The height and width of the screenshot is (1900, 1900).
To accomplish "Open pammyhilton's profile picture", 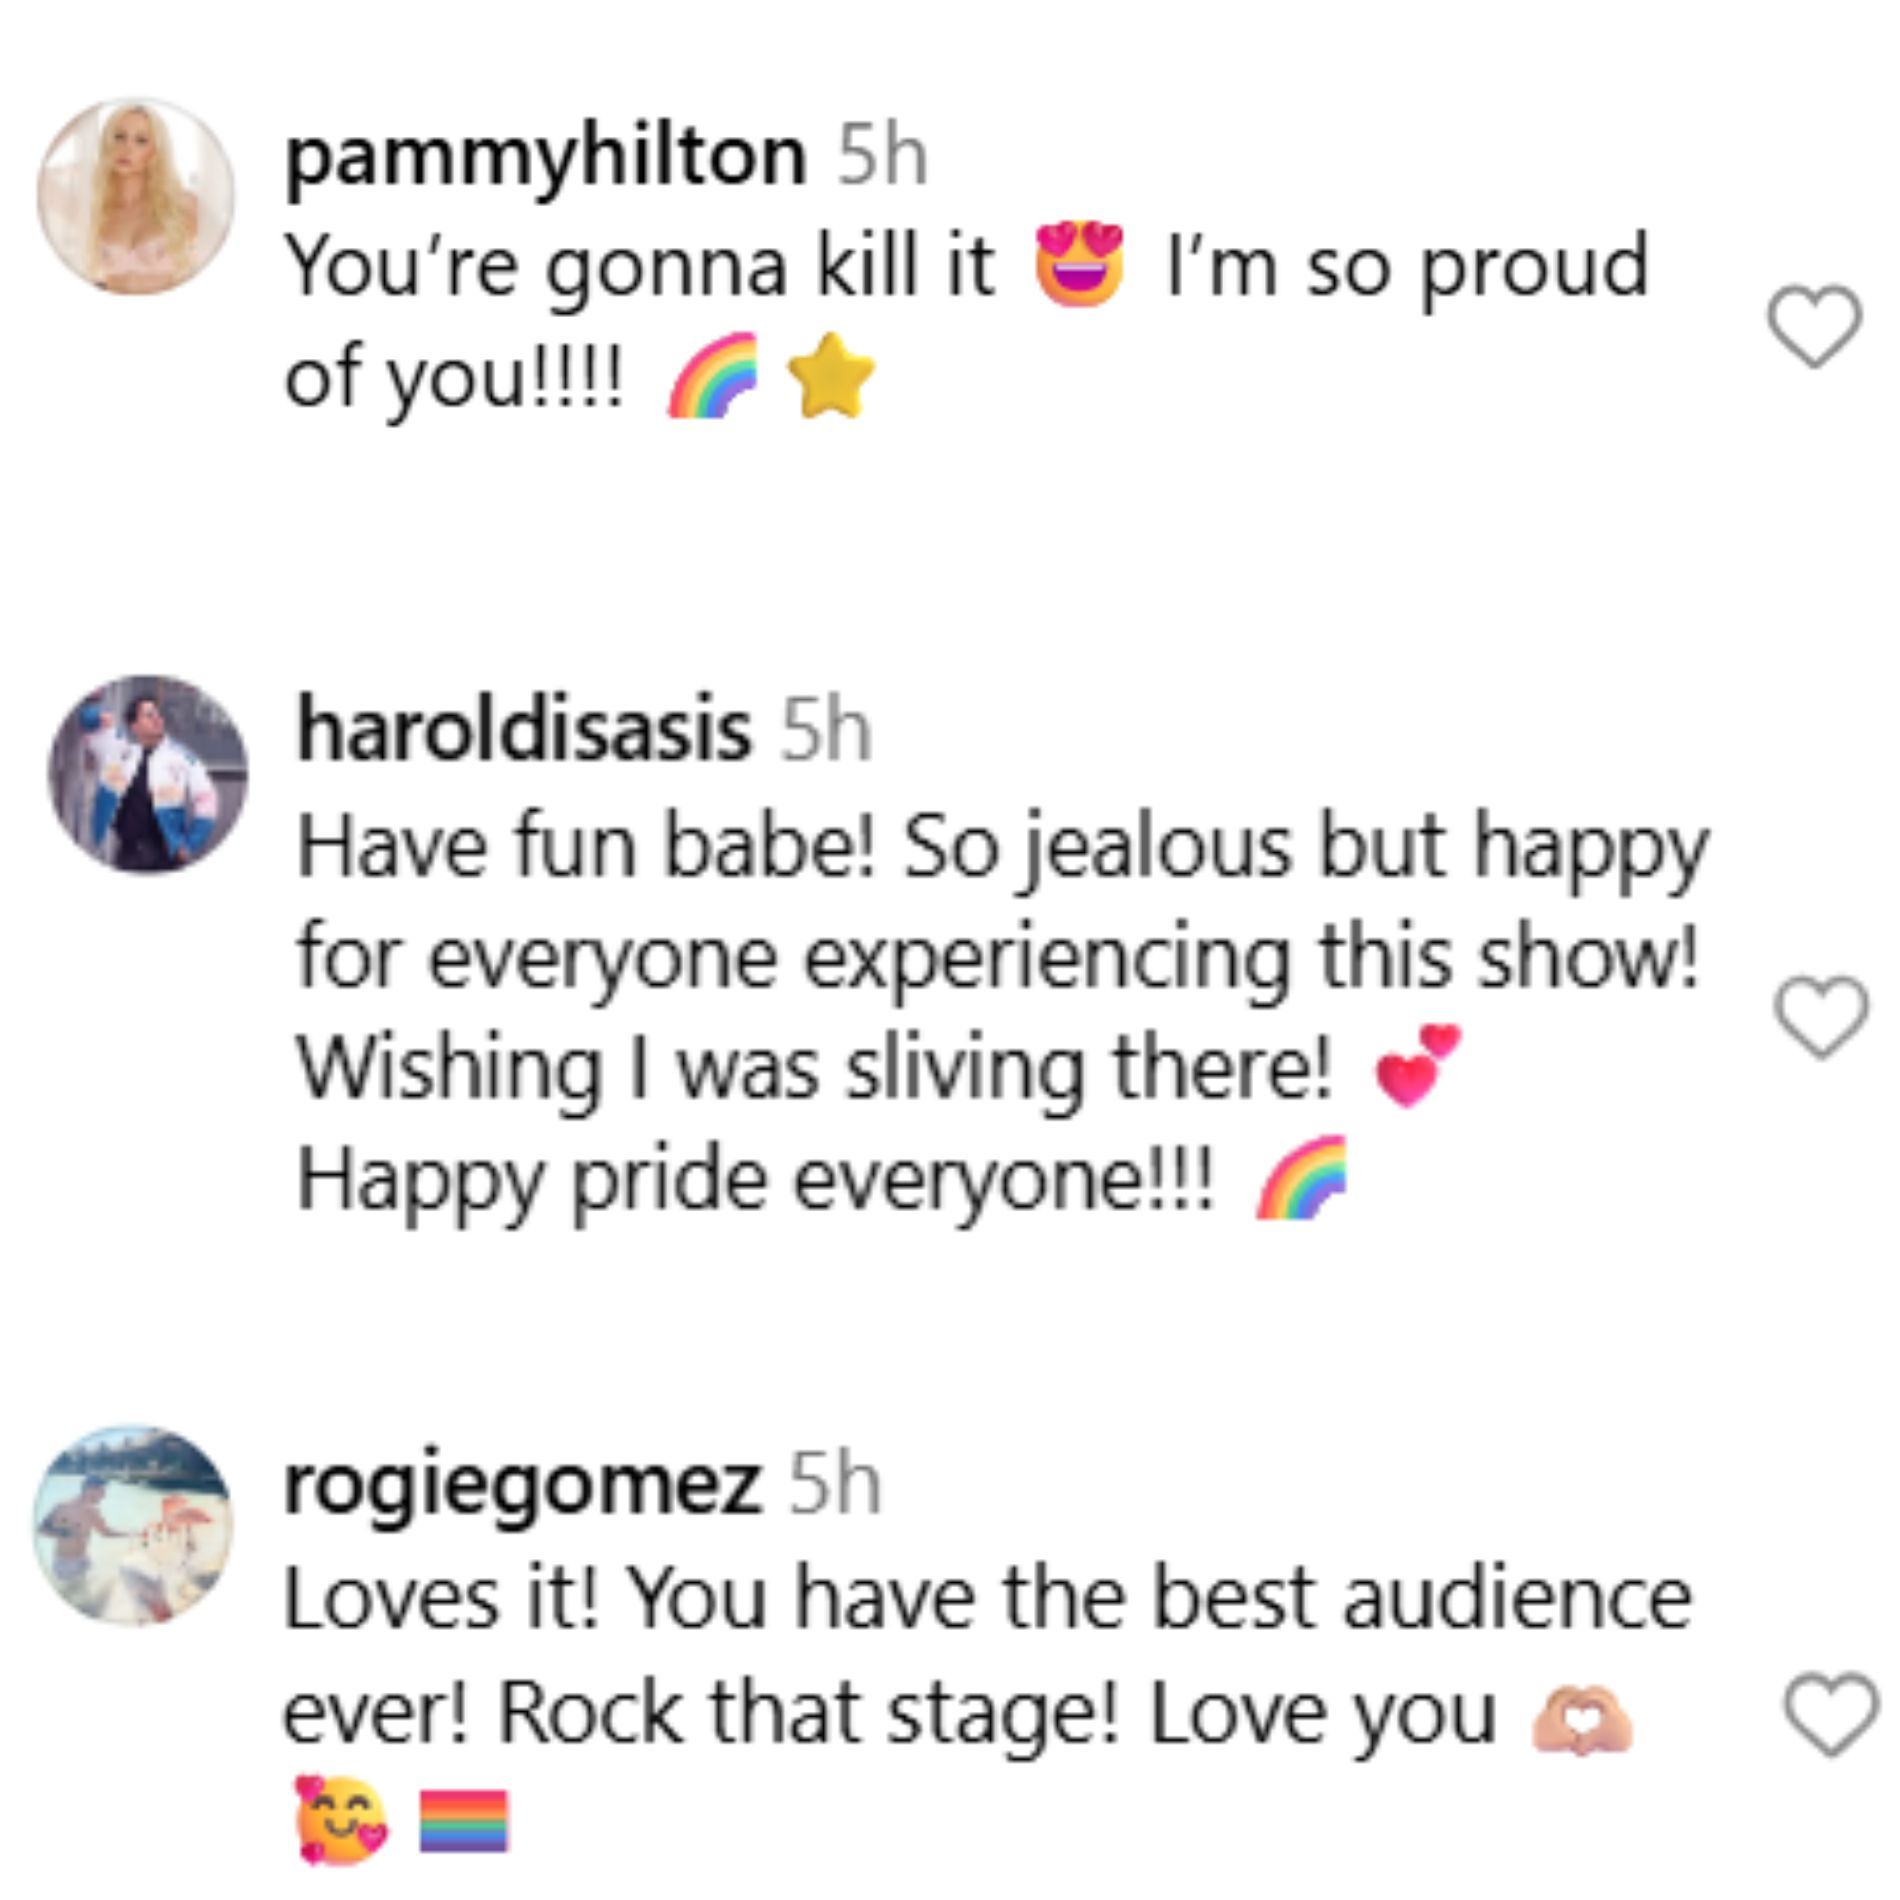I will point(136,196).
